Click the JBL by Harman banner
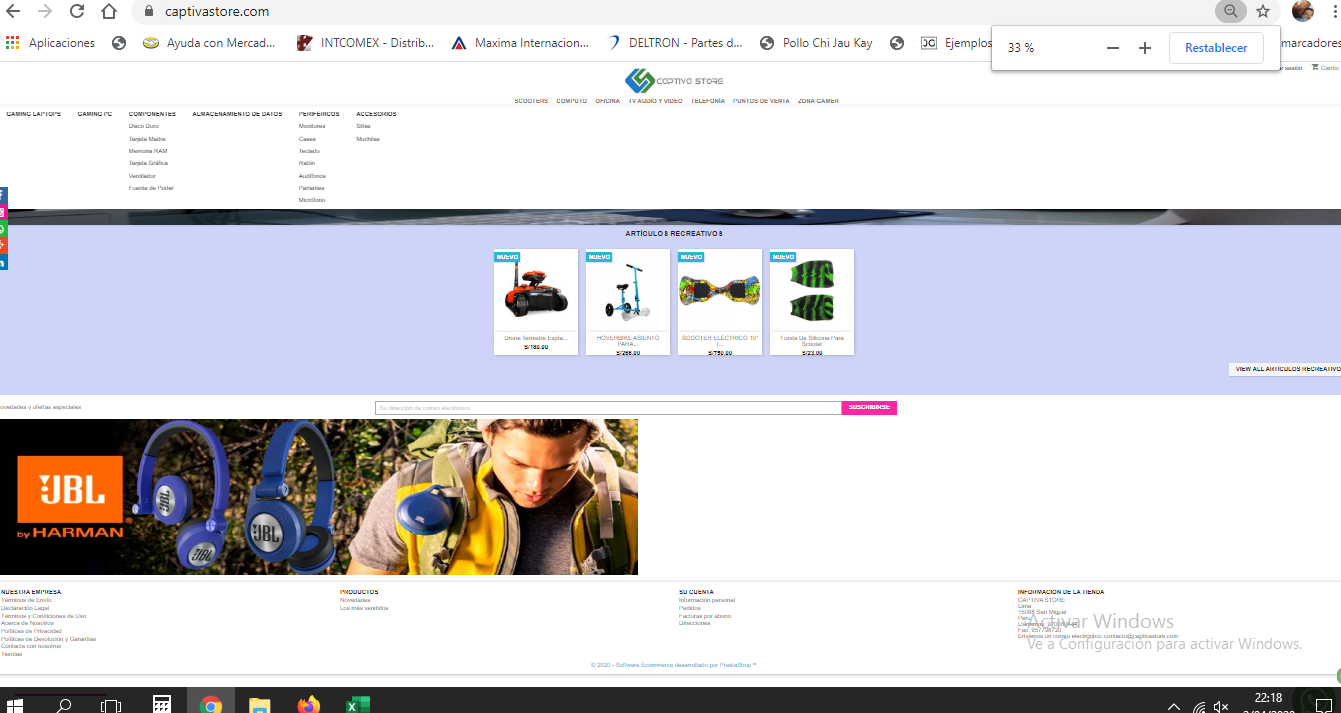Viewport: 1341px width, 713px height. 319,497
